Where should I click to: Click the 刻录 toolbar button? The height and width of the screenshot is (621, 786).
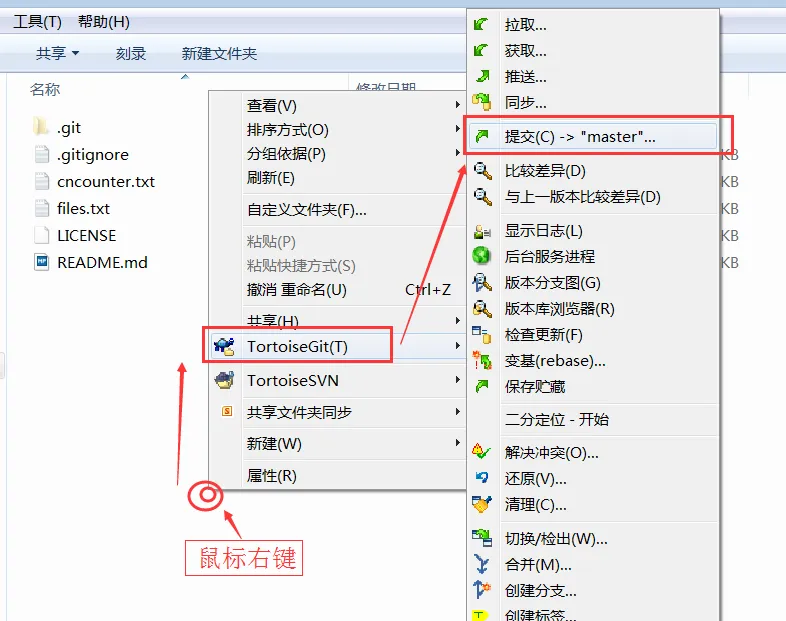(131, 53)
